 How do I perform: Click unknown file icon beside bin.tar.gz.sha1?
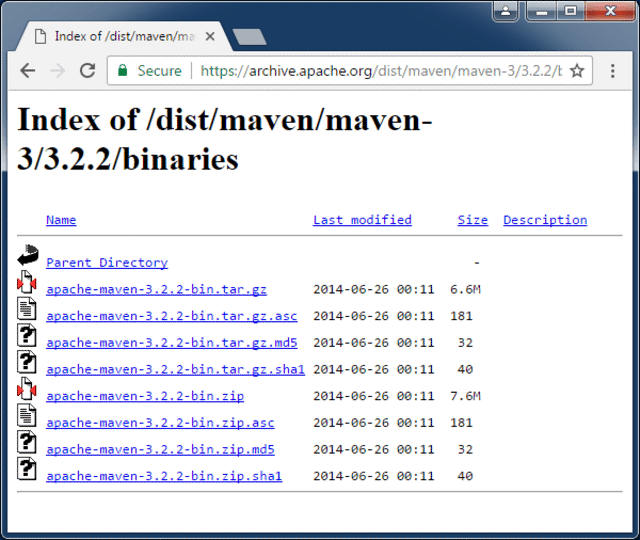pos(27,362)
